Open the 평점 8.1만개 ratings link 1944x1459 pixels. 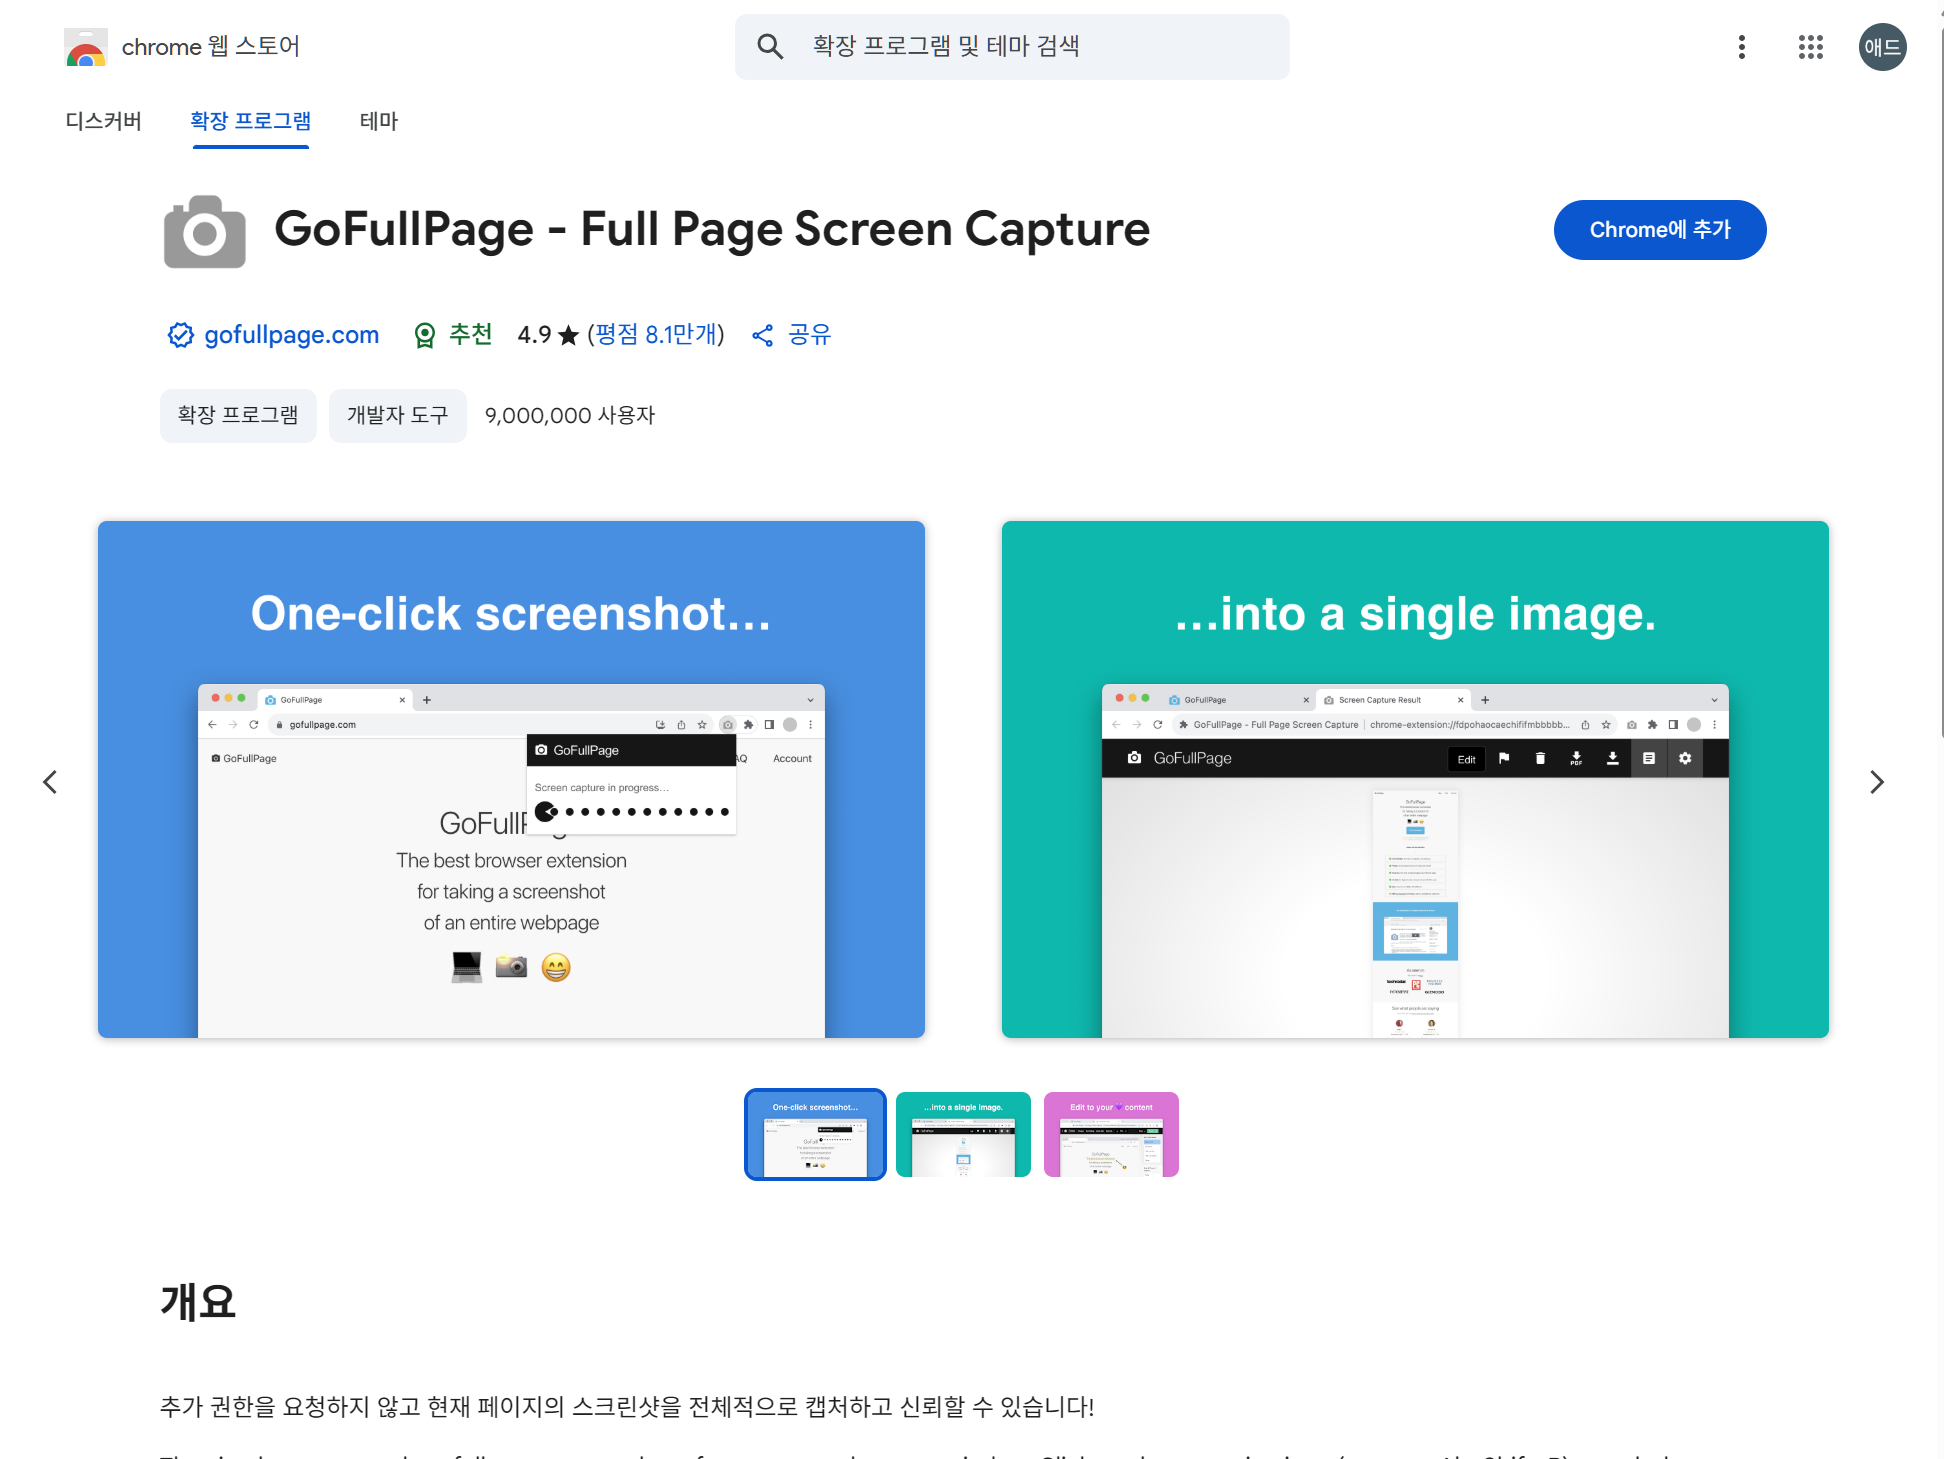pyautogui.click(x=656, y=335)
